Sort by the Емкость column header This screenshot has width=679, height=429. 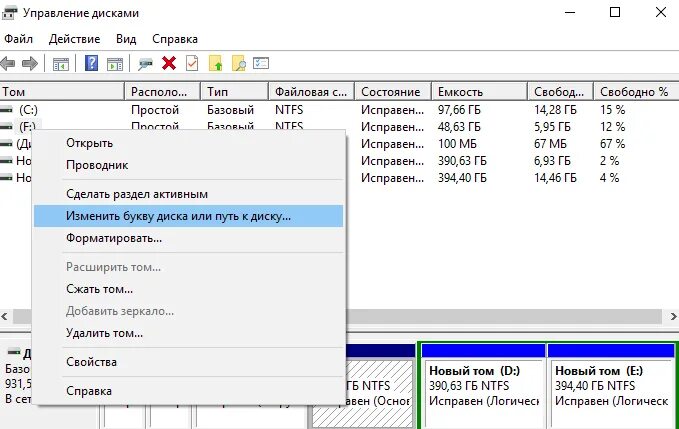(479, 92)
